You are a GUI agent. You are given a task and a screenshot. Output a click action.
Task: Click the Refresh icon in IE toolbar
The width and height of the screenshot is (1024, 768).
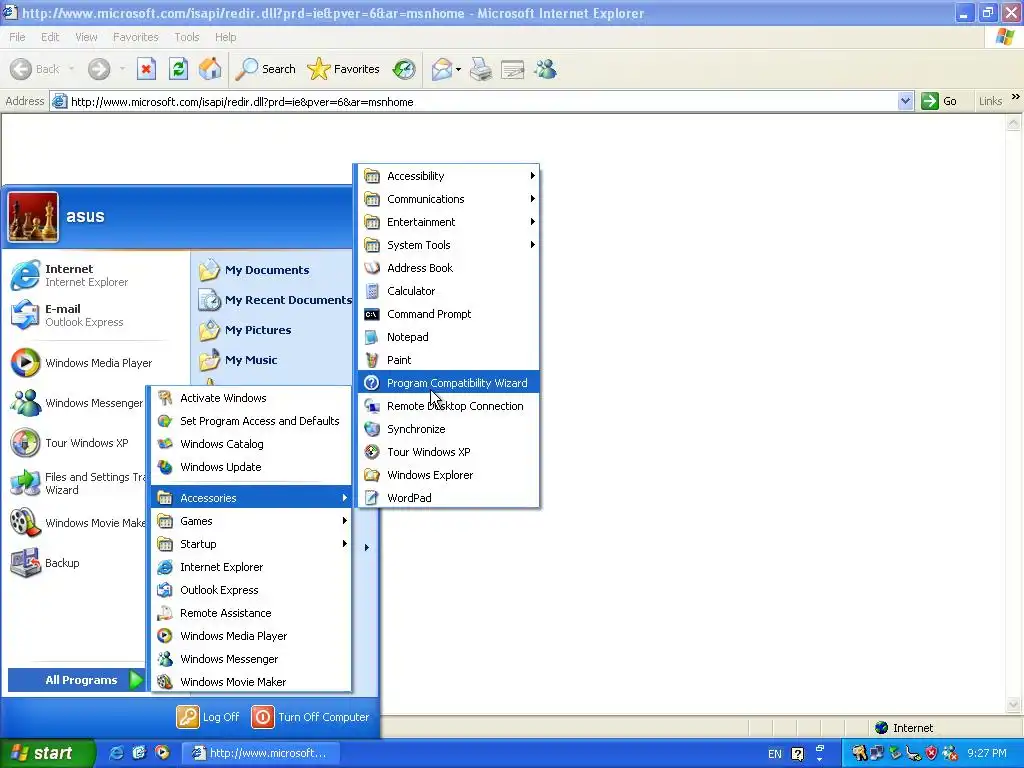pyautogui.click(x=178, y=69)
